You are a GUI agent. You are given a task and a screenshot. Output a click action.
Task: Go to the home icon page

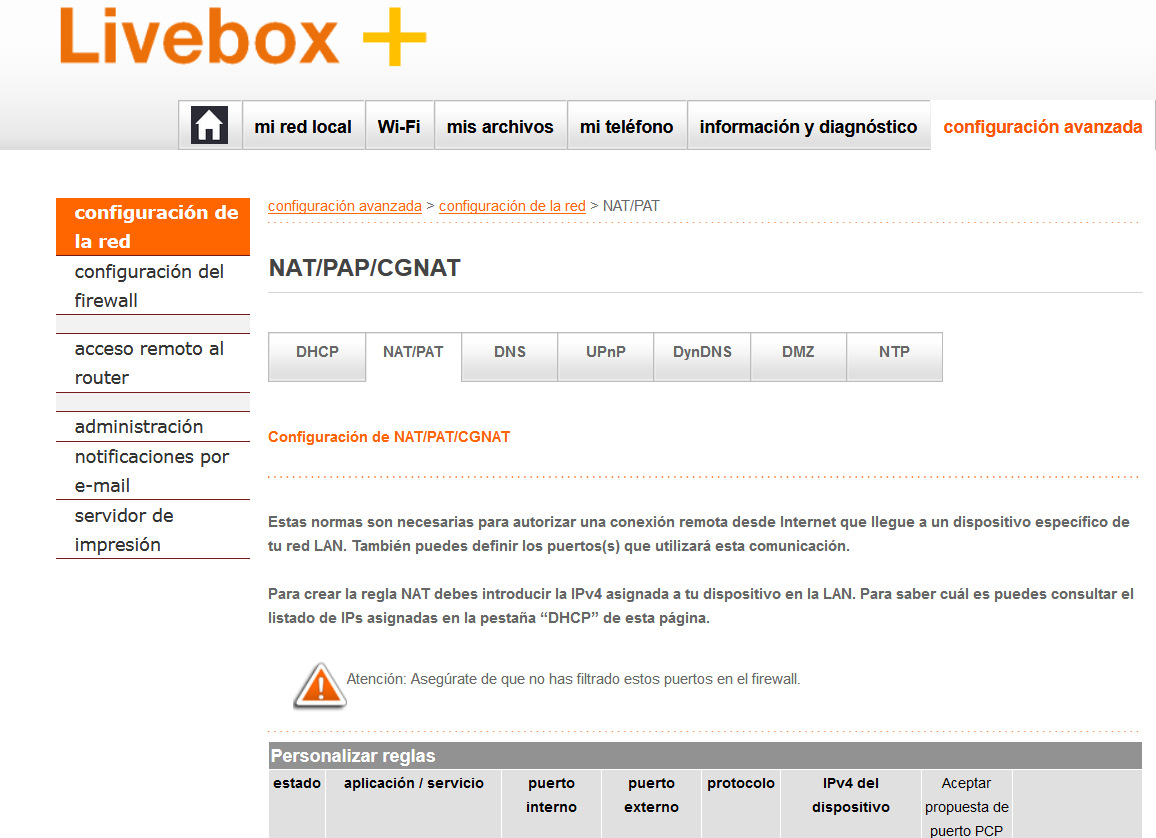tap(209, 125)
